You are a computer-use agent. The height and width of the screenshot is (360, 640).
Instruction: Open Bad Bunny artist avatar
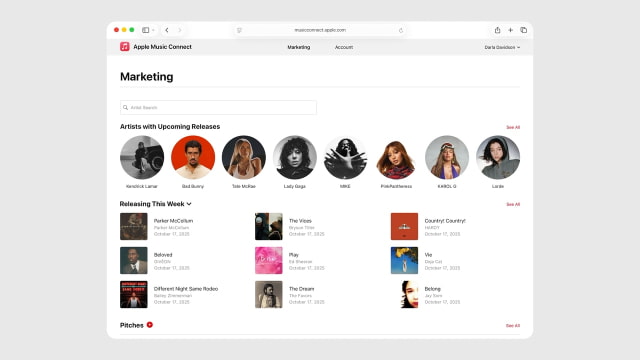tap(193, 158)
